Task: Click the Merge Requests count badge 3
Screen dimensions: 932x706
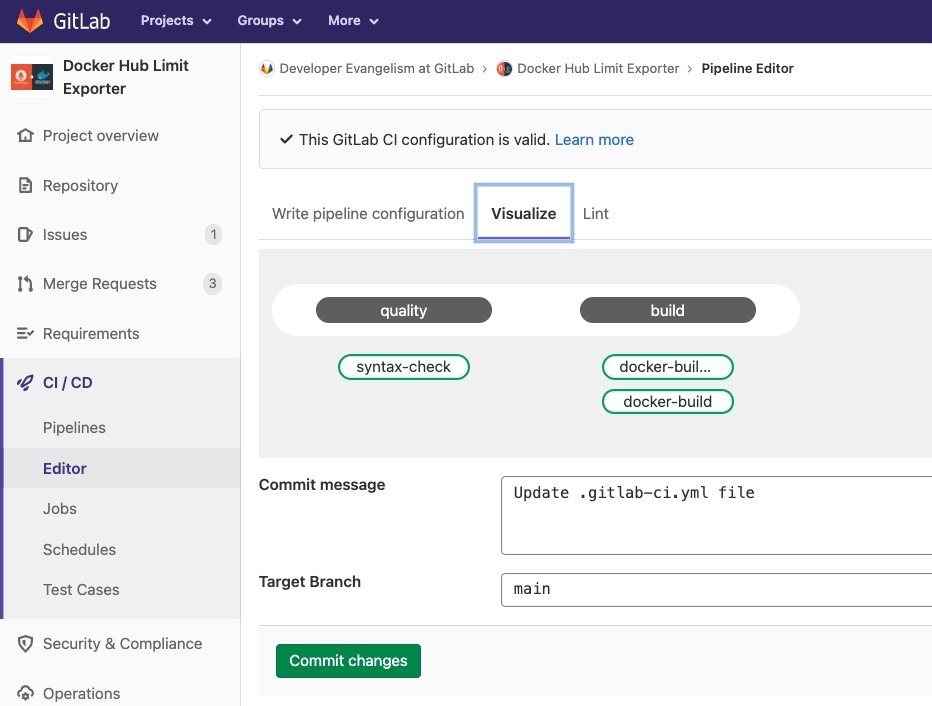Action: (213, 283)
